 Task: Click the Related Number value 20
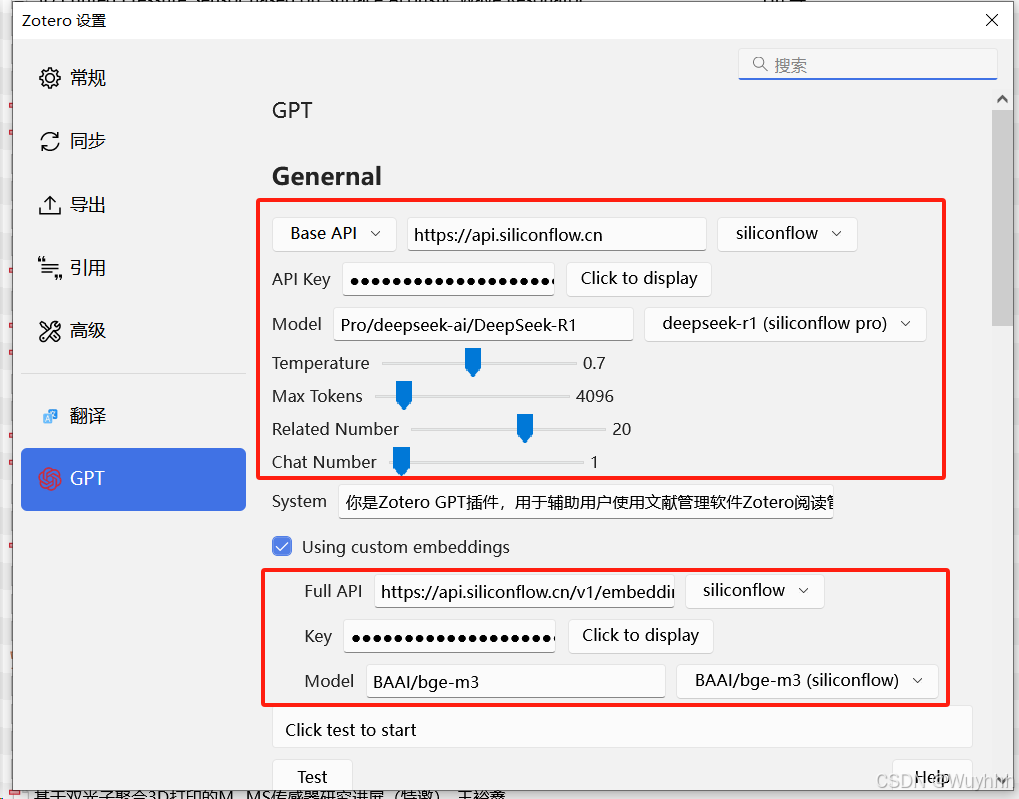pos(622,429)
